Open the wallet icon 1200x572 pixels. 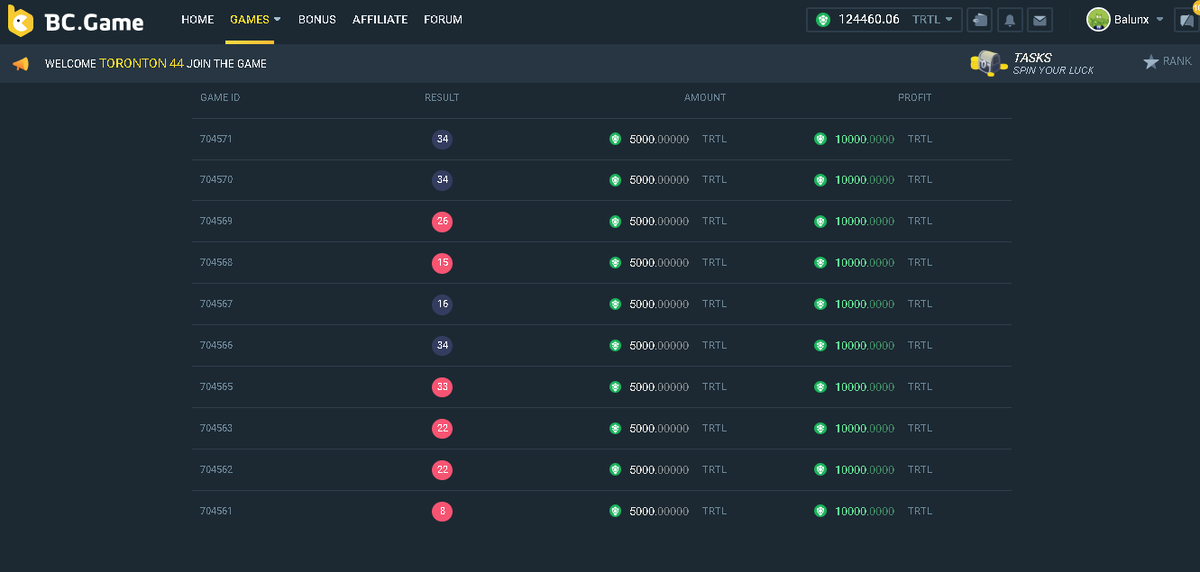[x=980, y=20]
